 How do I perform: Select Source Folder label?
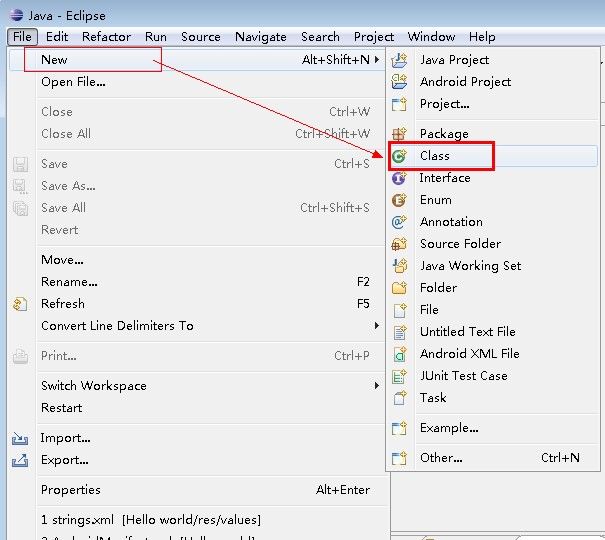click(460, 244)
